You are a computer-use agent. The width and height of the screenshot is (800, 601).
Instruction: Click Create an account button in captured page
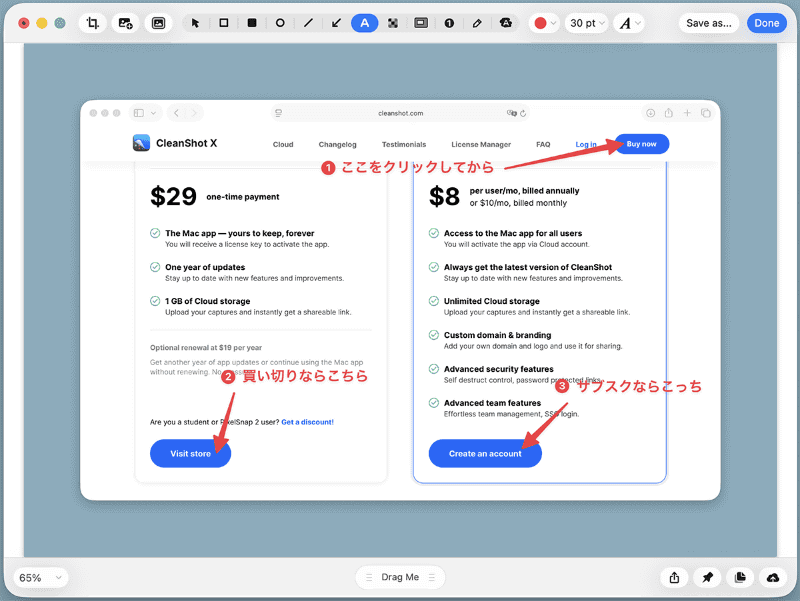coord(485,454)
